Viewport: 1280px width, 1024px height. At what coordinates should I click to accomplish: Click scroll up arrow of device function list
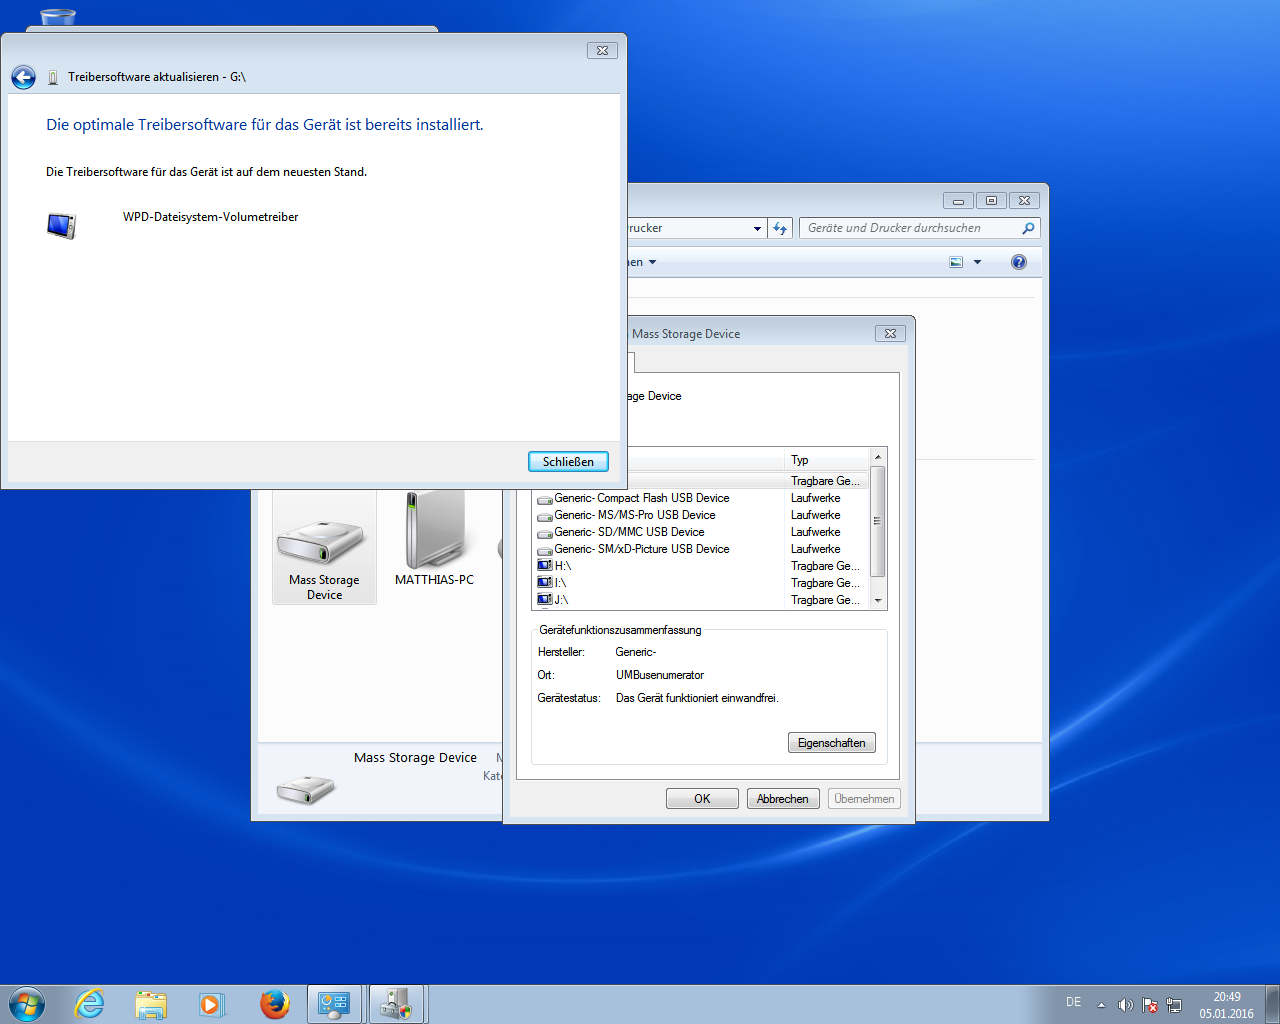tap(878, 457)
